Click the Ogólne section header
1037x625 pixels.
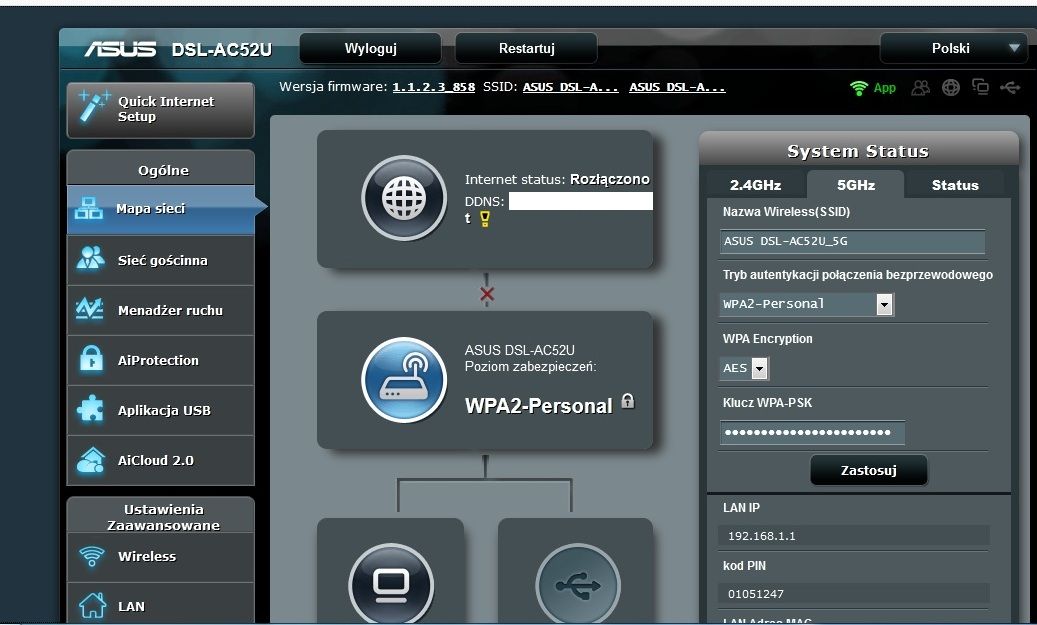click(161, 170)
